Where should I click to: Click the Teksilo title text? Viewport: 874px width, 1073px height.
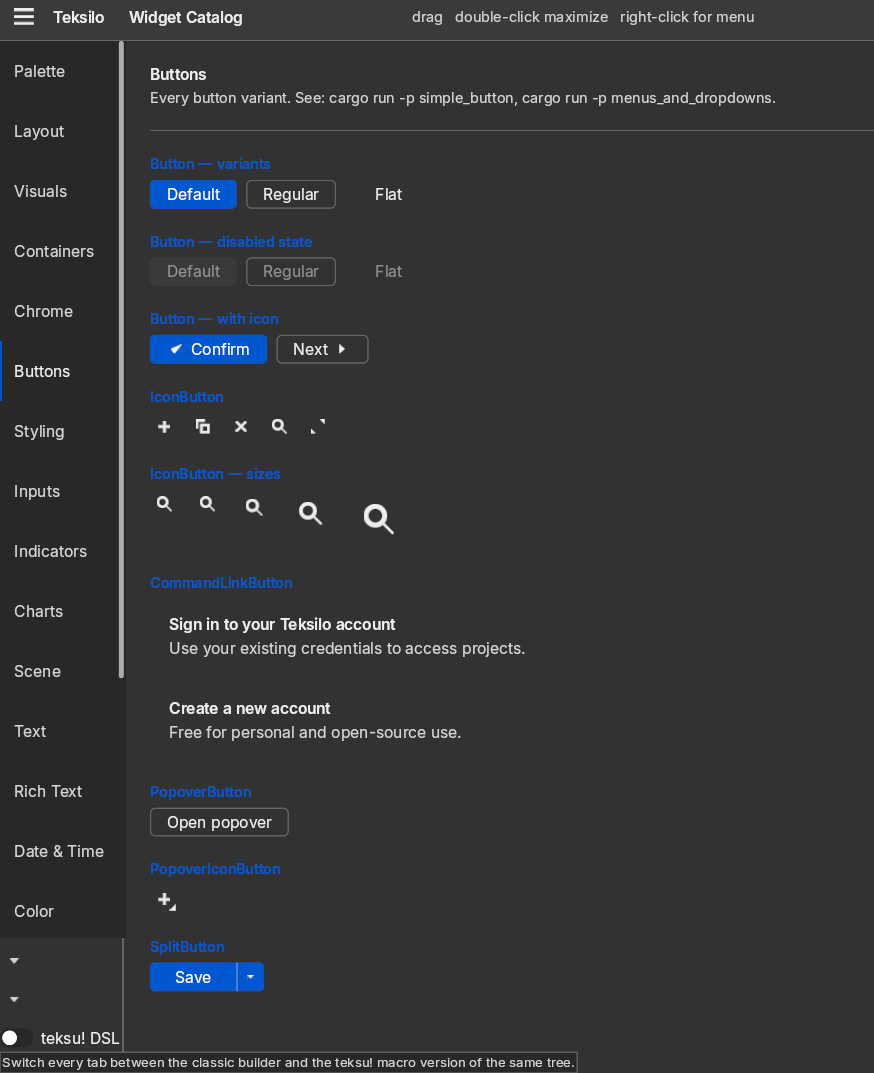(79, 17)
